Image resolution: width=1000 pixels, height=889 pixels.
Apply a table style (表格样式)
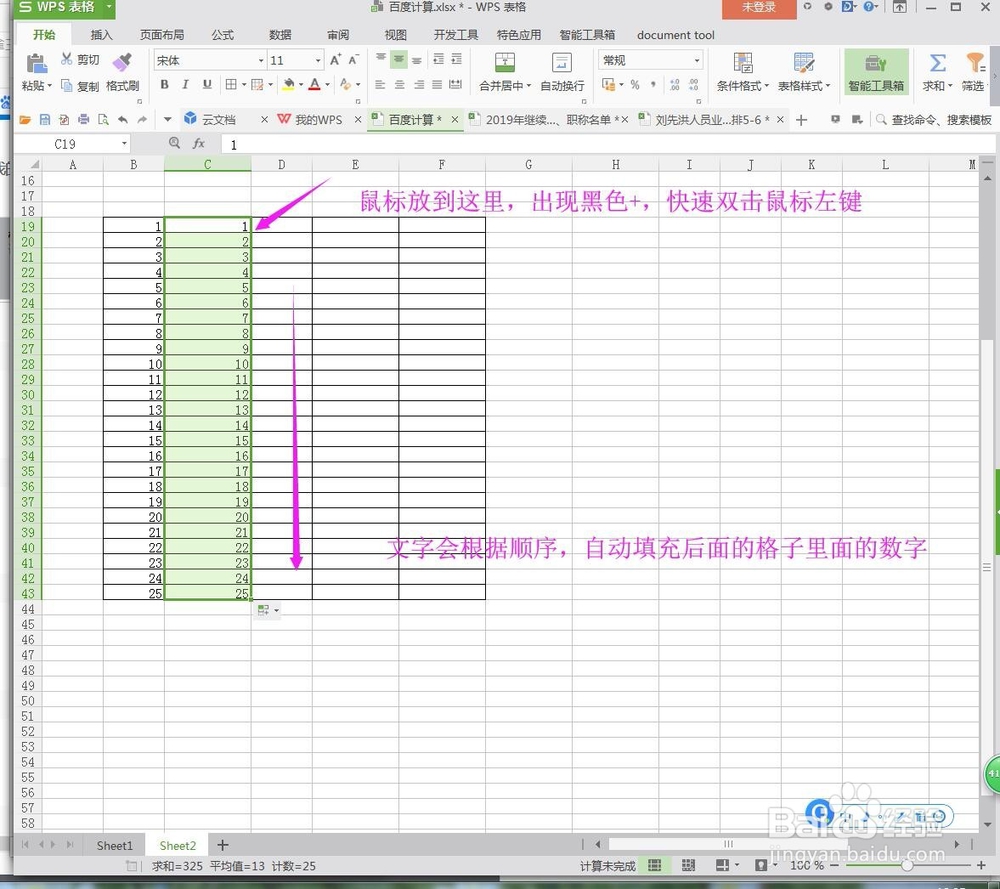point(800,72)
